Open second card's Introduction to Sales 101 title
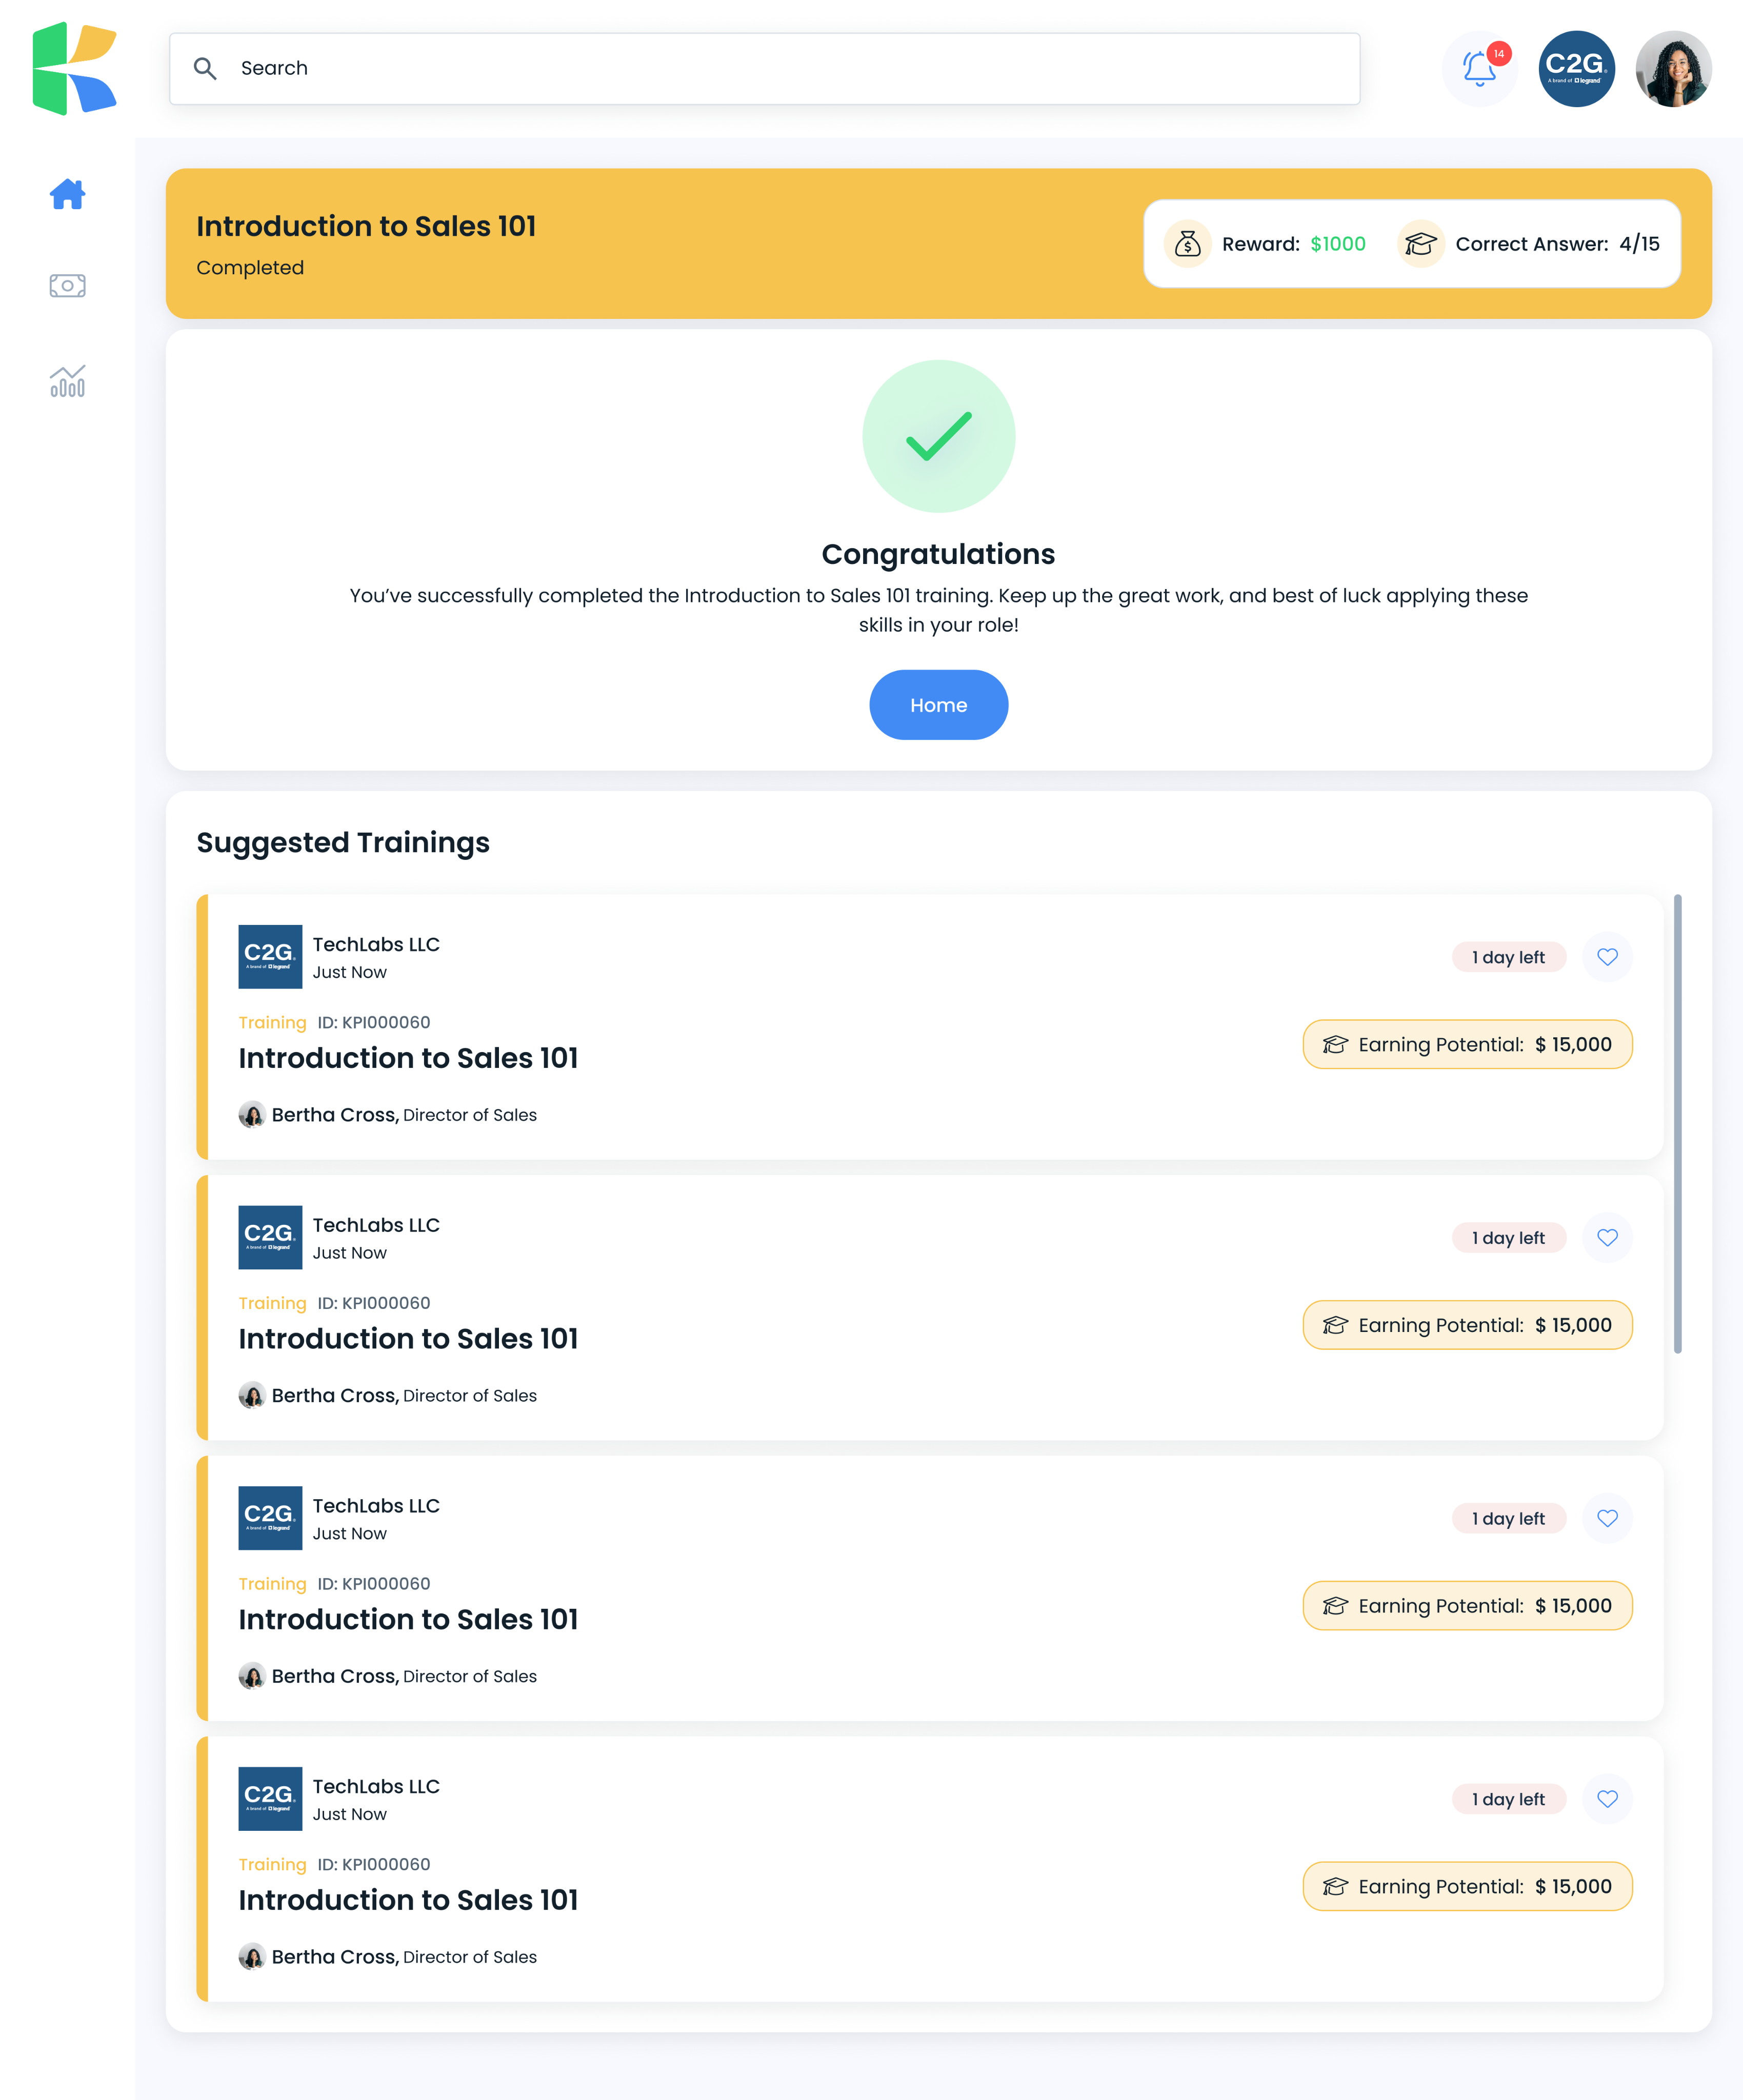Image resolution: width=1743 pixels, height=2100 pixels. (408, 1339)
